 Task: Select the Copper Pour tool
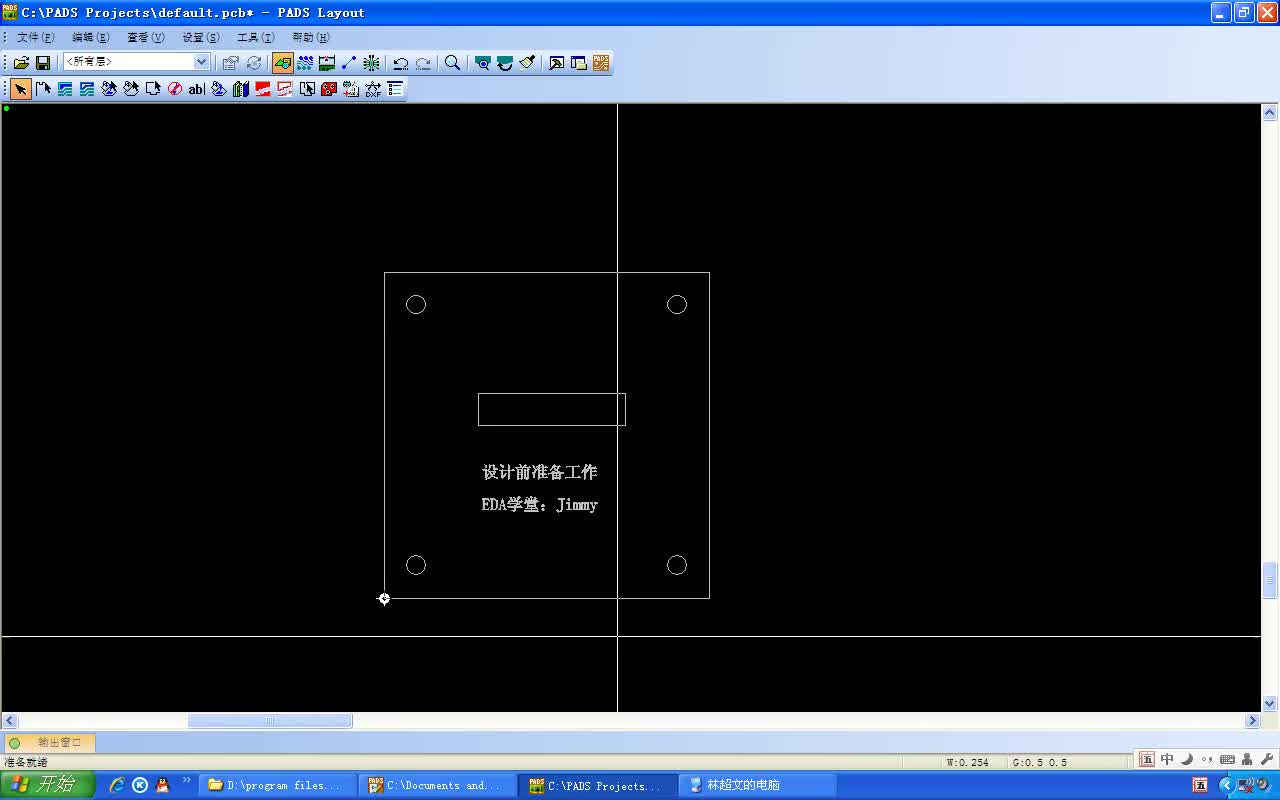109,89
